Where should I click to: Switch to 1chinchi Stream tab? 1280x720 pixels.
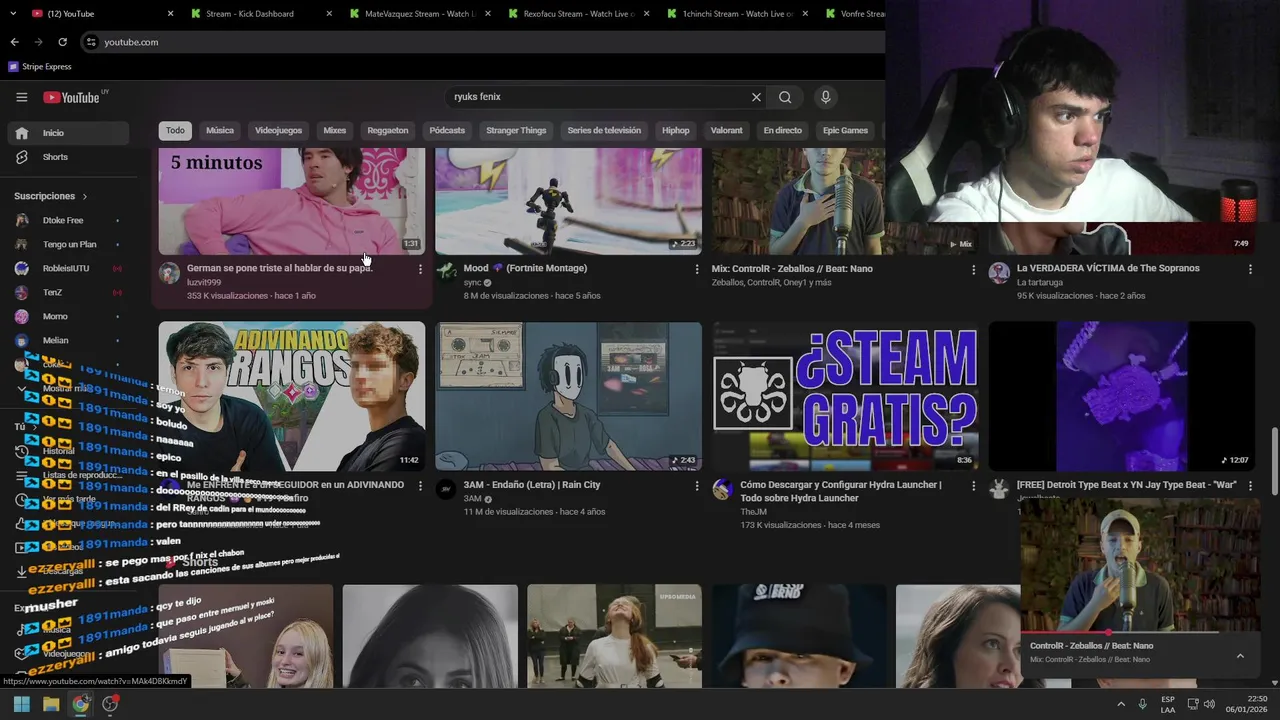pos(736,14)
